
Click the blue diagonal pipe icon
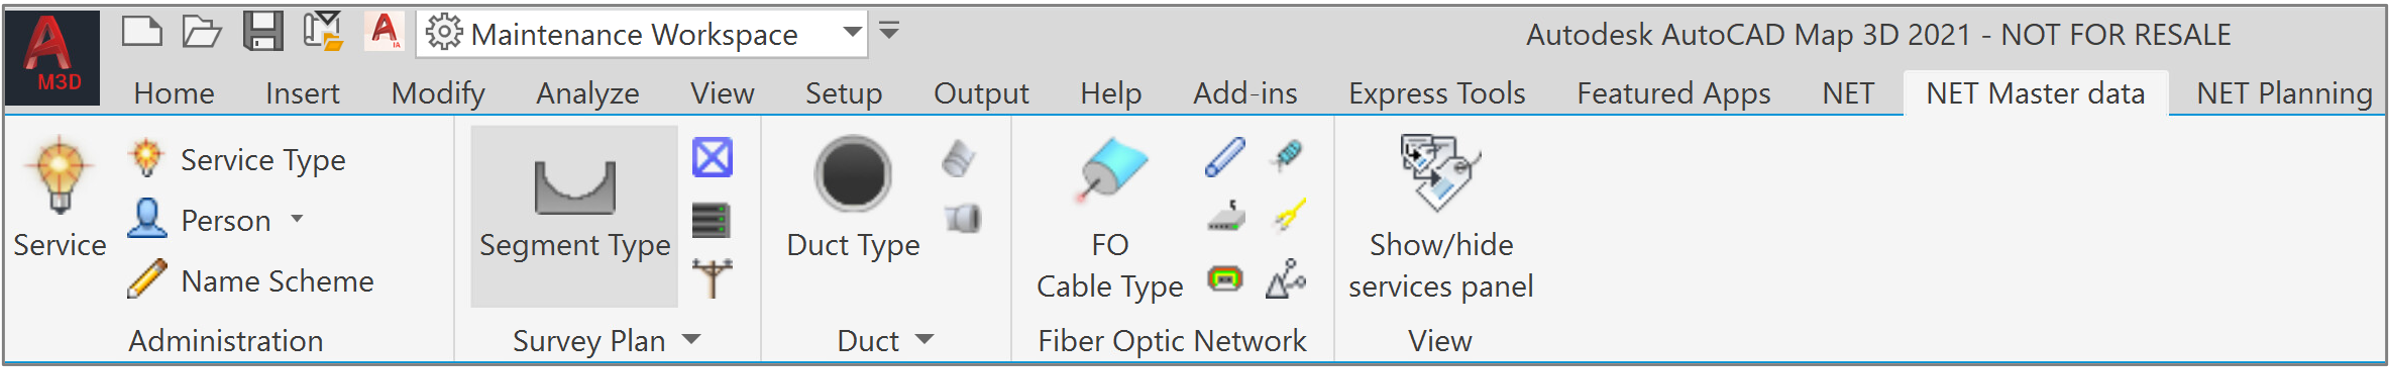(1225, 157)
